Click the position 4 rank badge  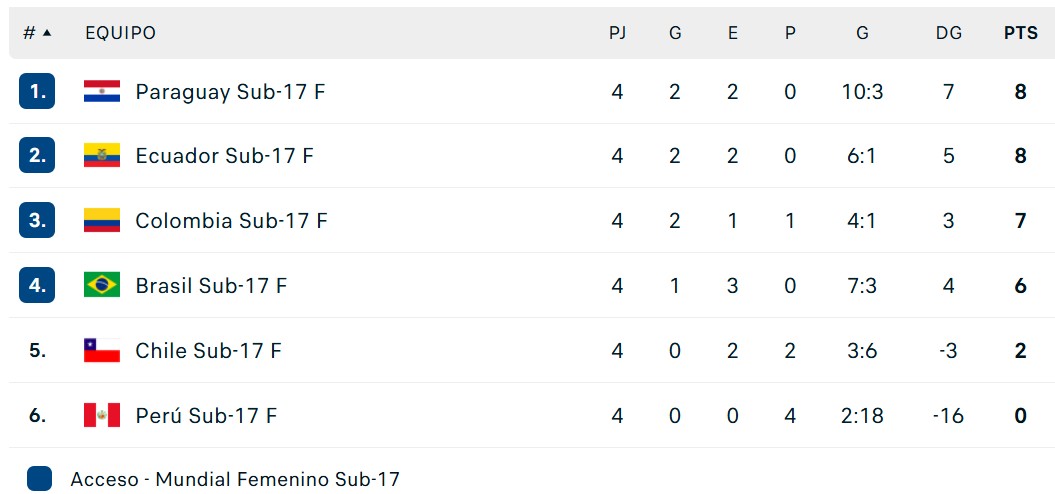pyautogui.click(x=37, y=285)
